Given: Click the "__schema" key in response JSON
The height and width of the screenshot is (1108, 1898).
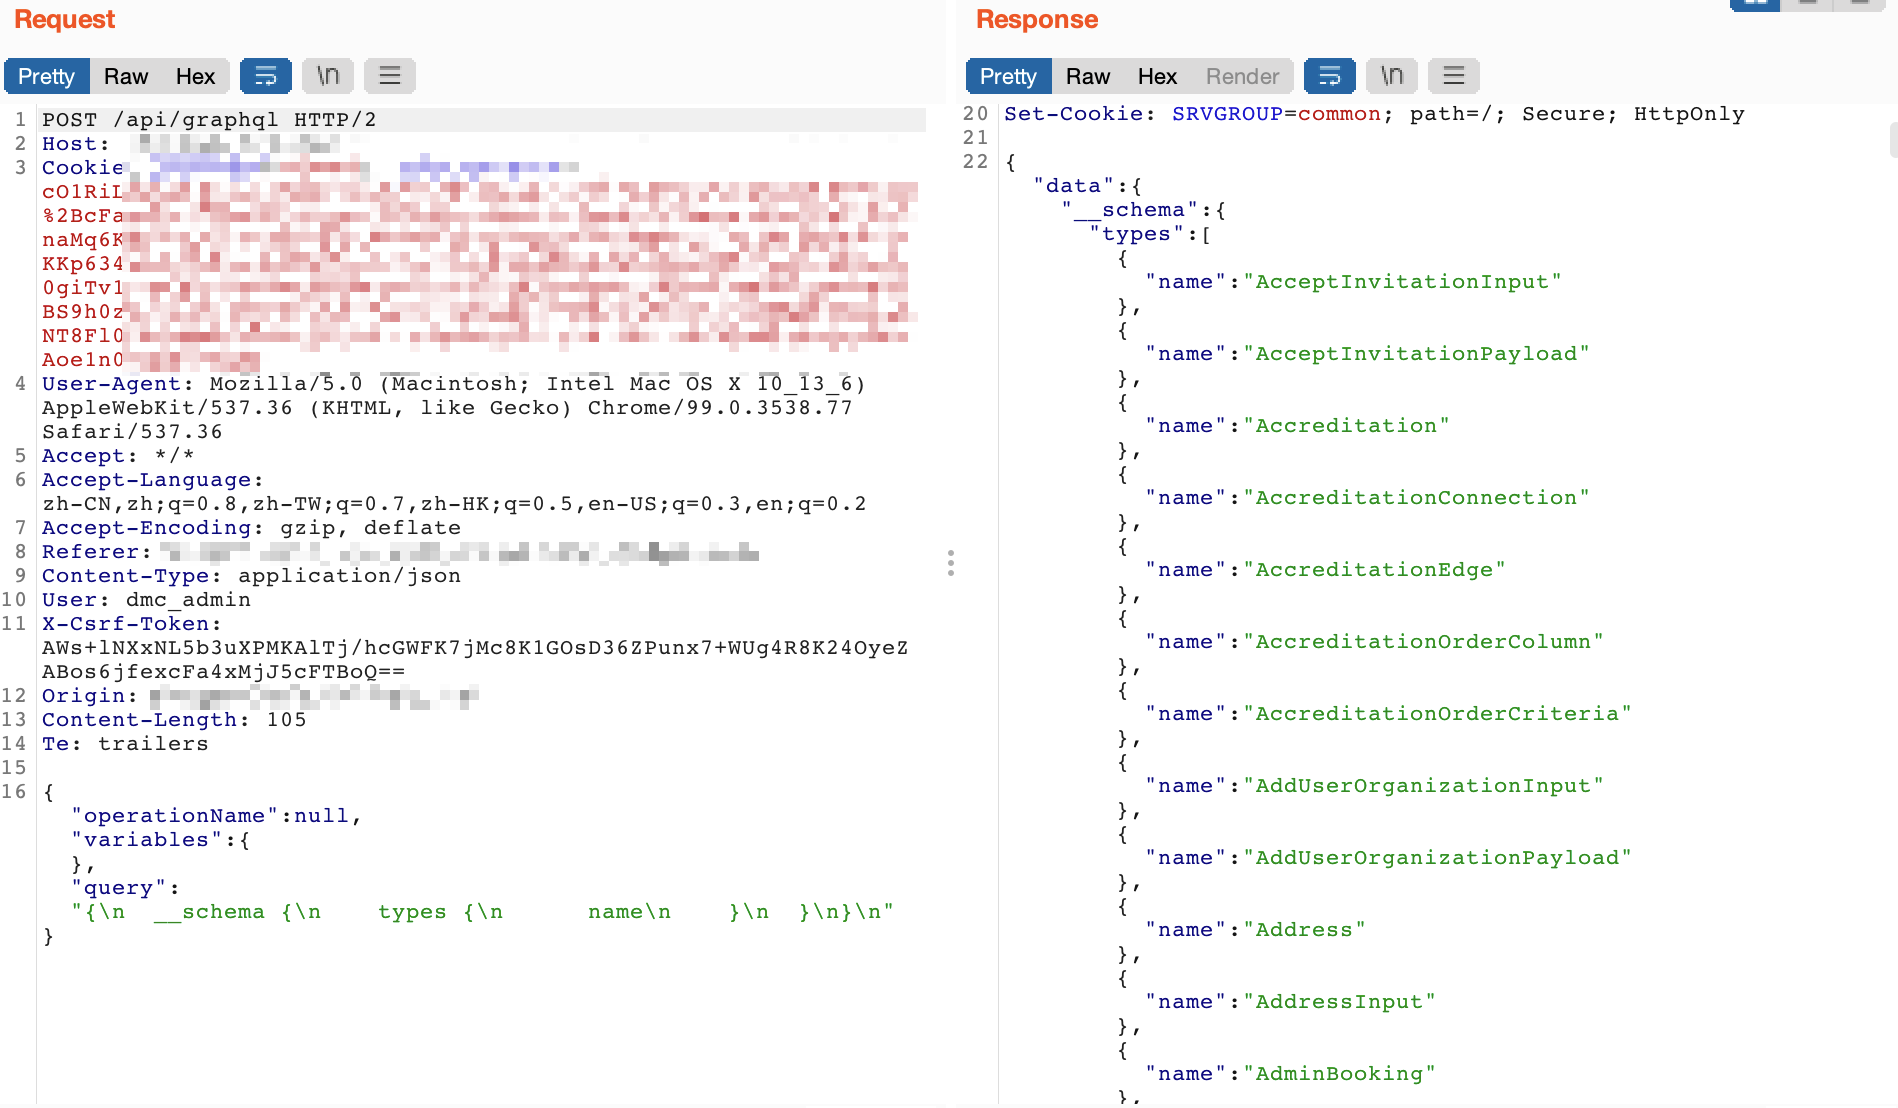Looking at the screenshot, I should (x=1129, y=210).
